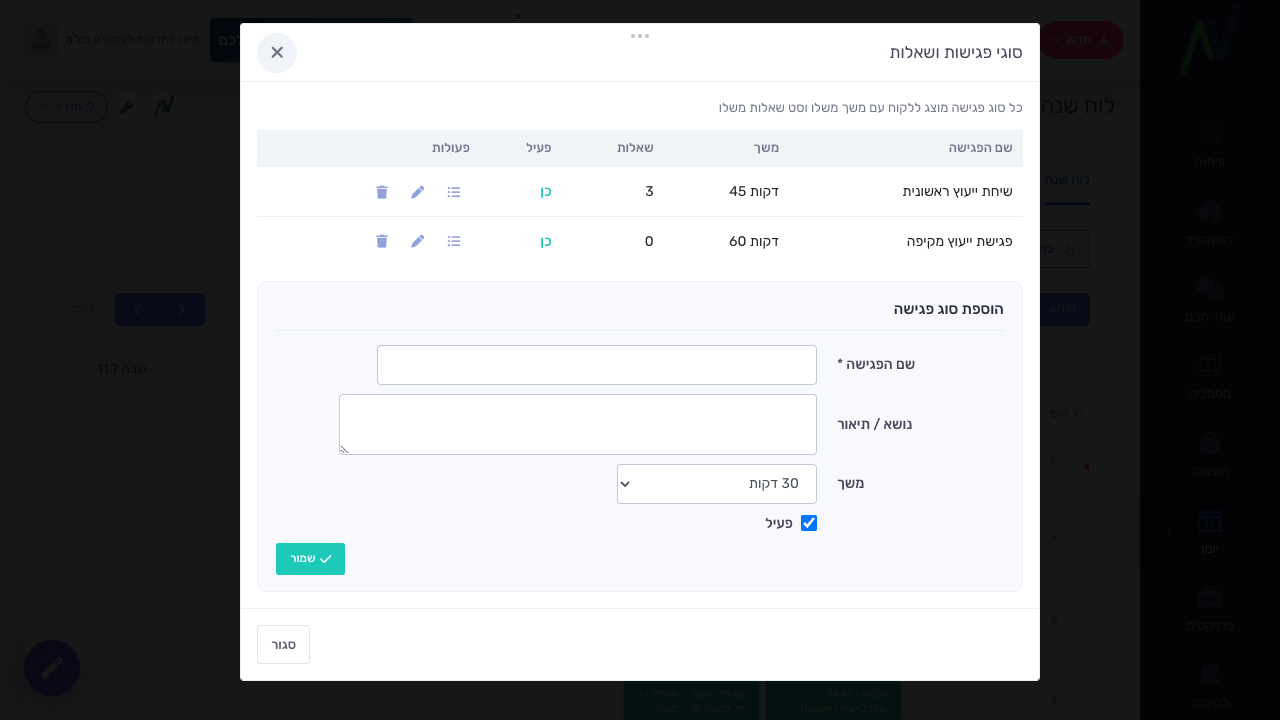Open questions list for פגישת ייעוץ מקיפה

[x=454, y=241]
